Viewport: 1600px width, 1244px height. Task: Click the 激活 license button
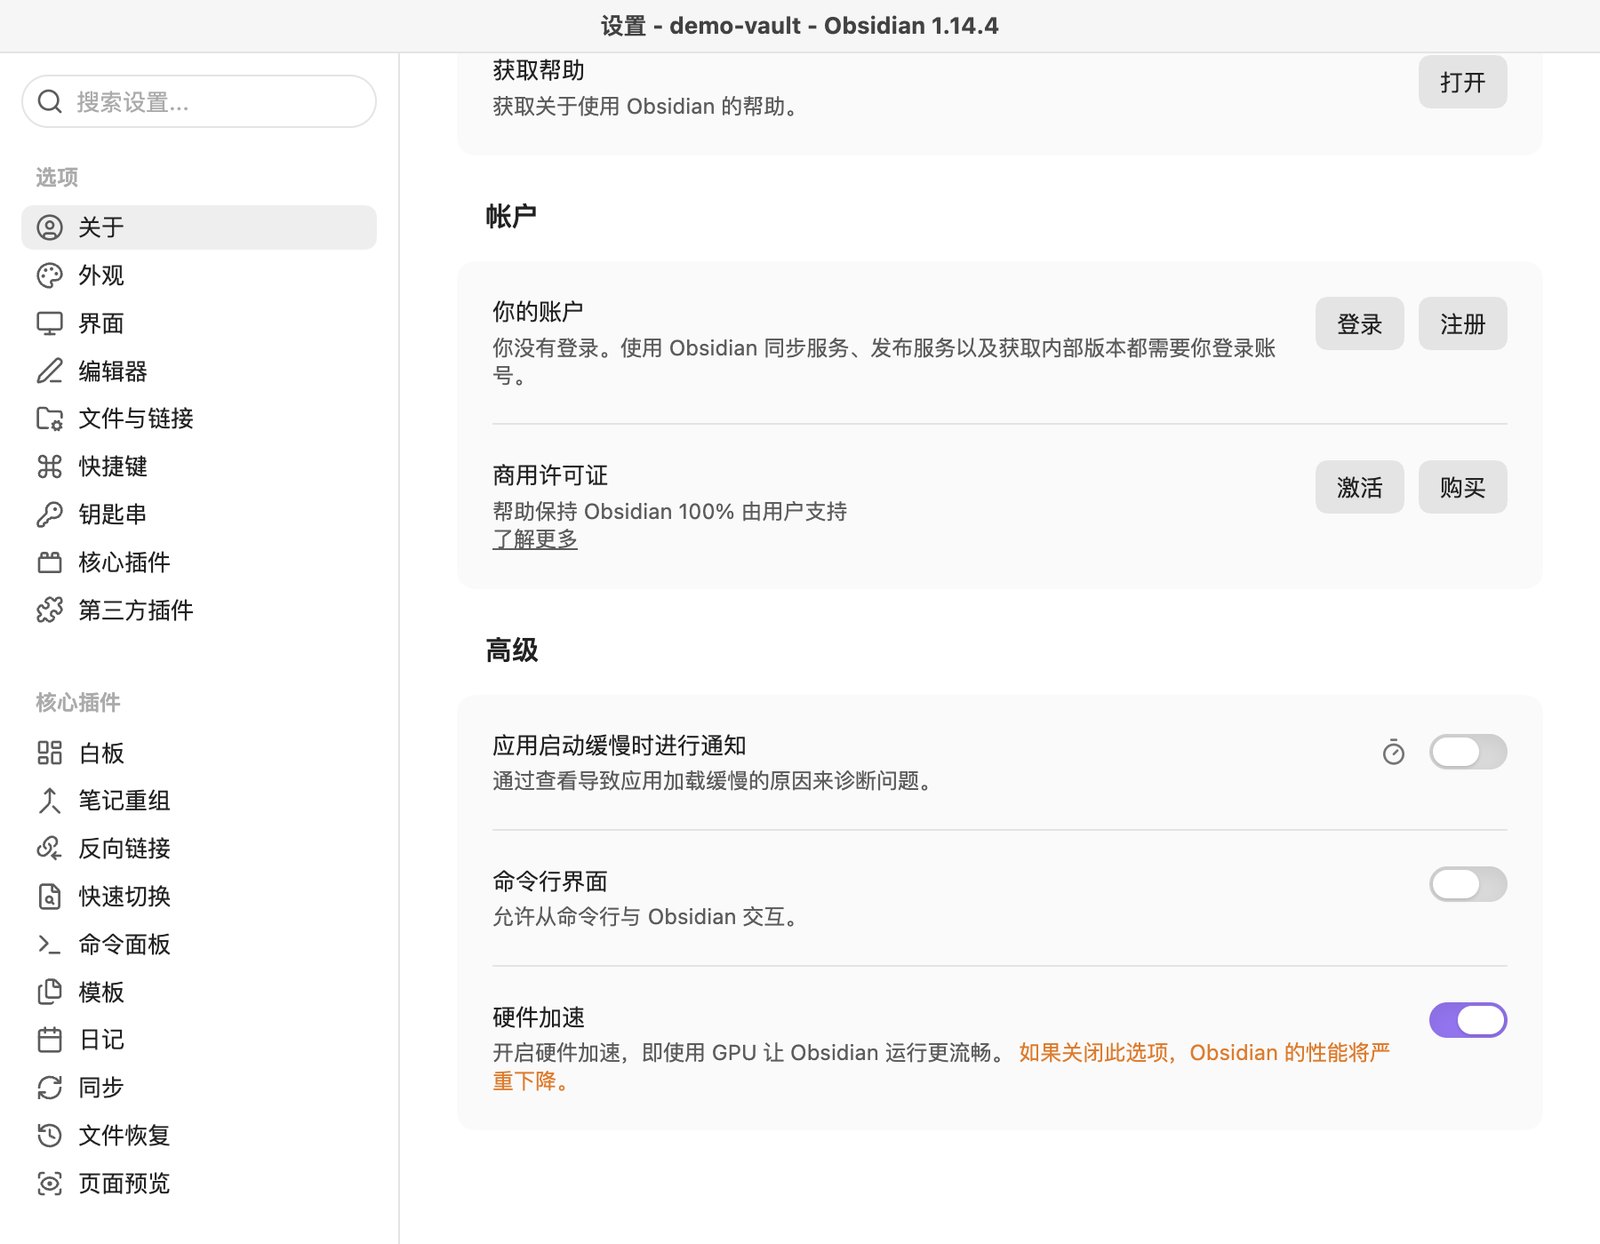pyautogui.click(x=1359, y=487)
